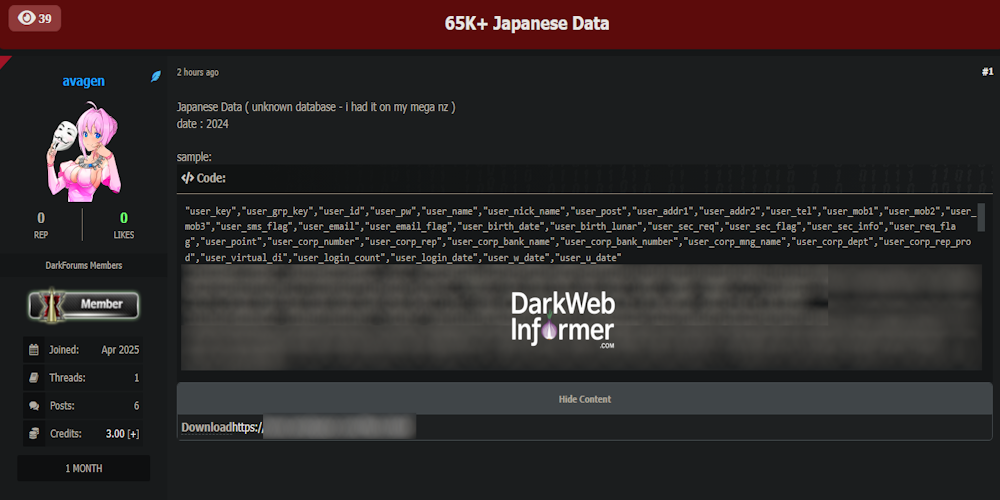This screenshot has width=1000, height=500.
Task: Click the calendar icon next to Joined
Action: coord(34,350)
